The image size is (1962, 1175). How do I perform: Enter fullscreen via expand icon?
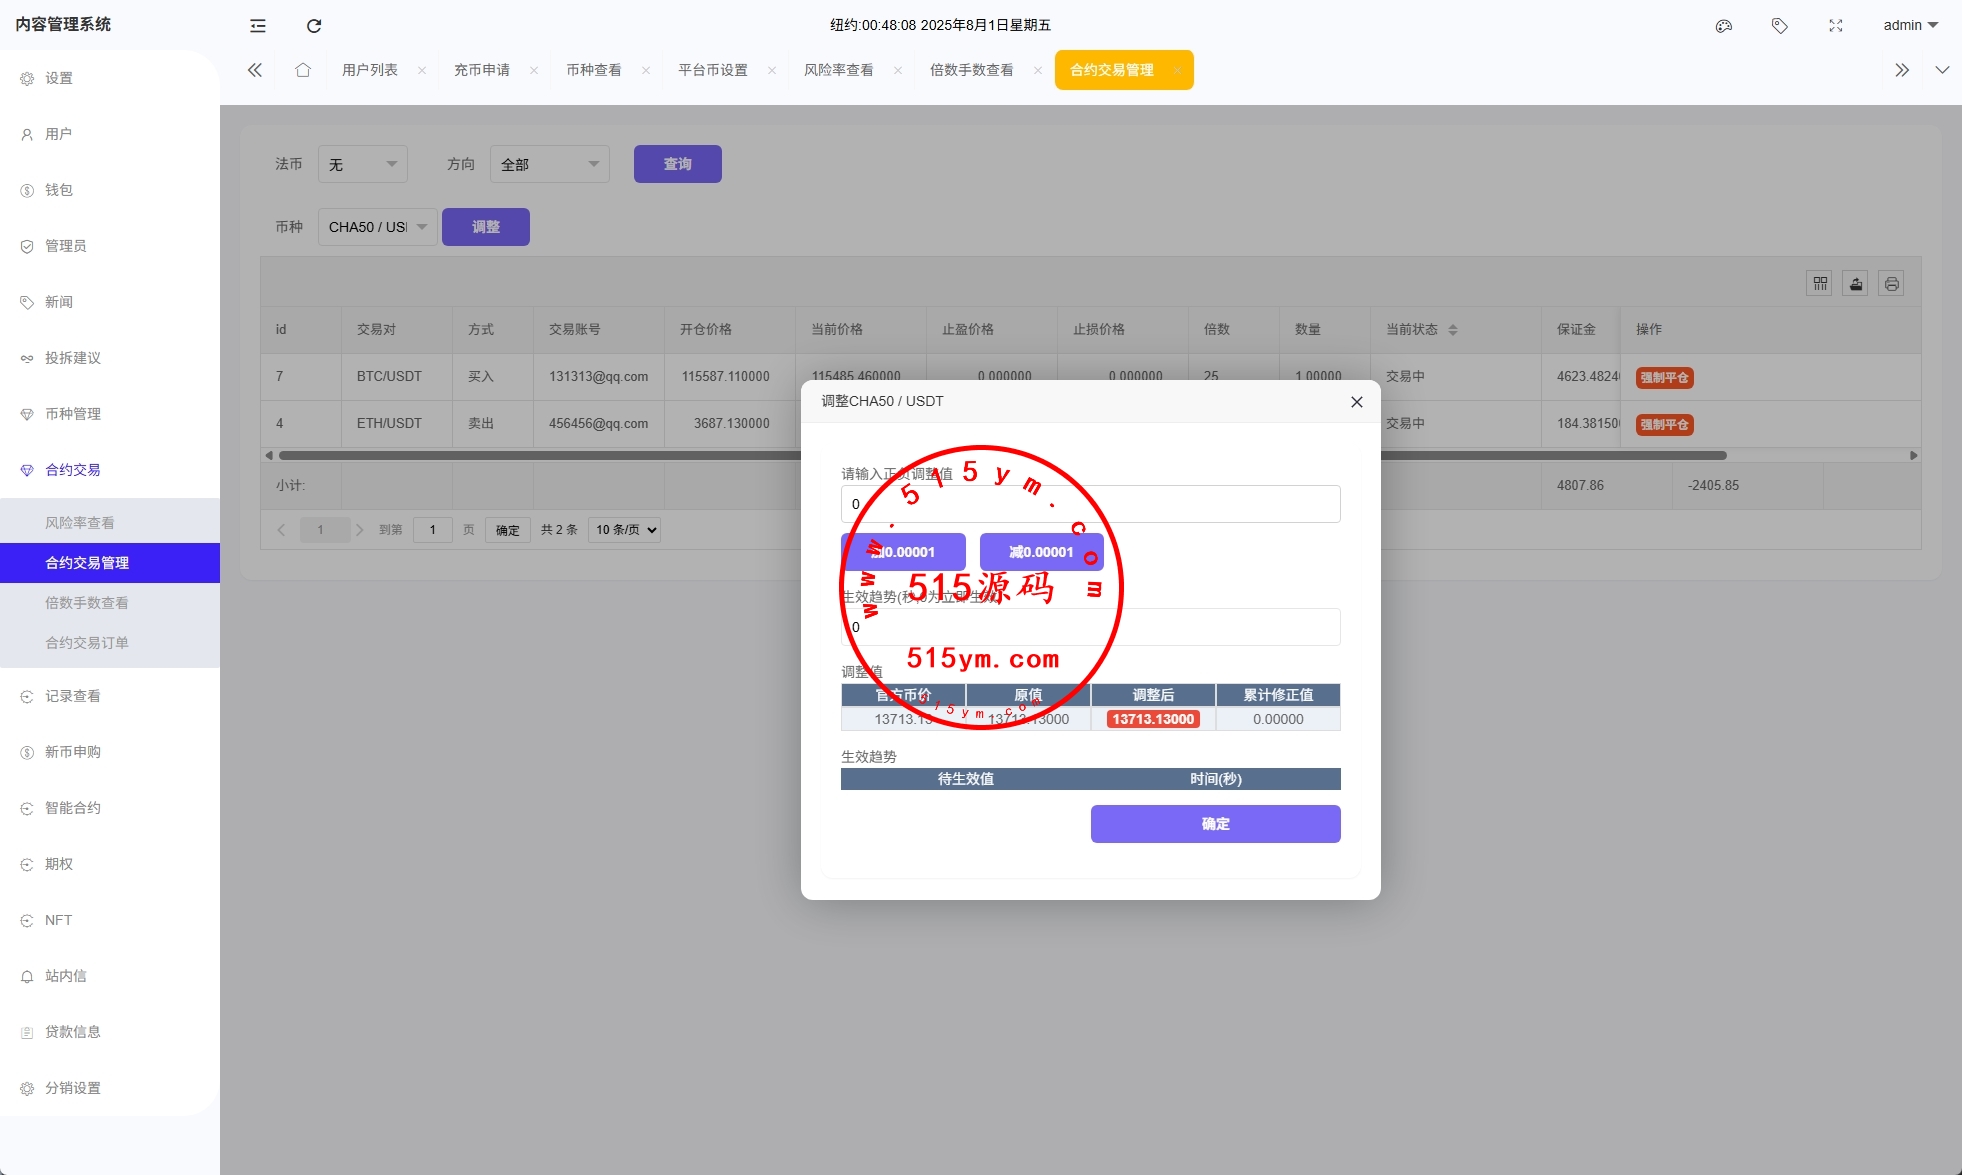[1835, 26]
